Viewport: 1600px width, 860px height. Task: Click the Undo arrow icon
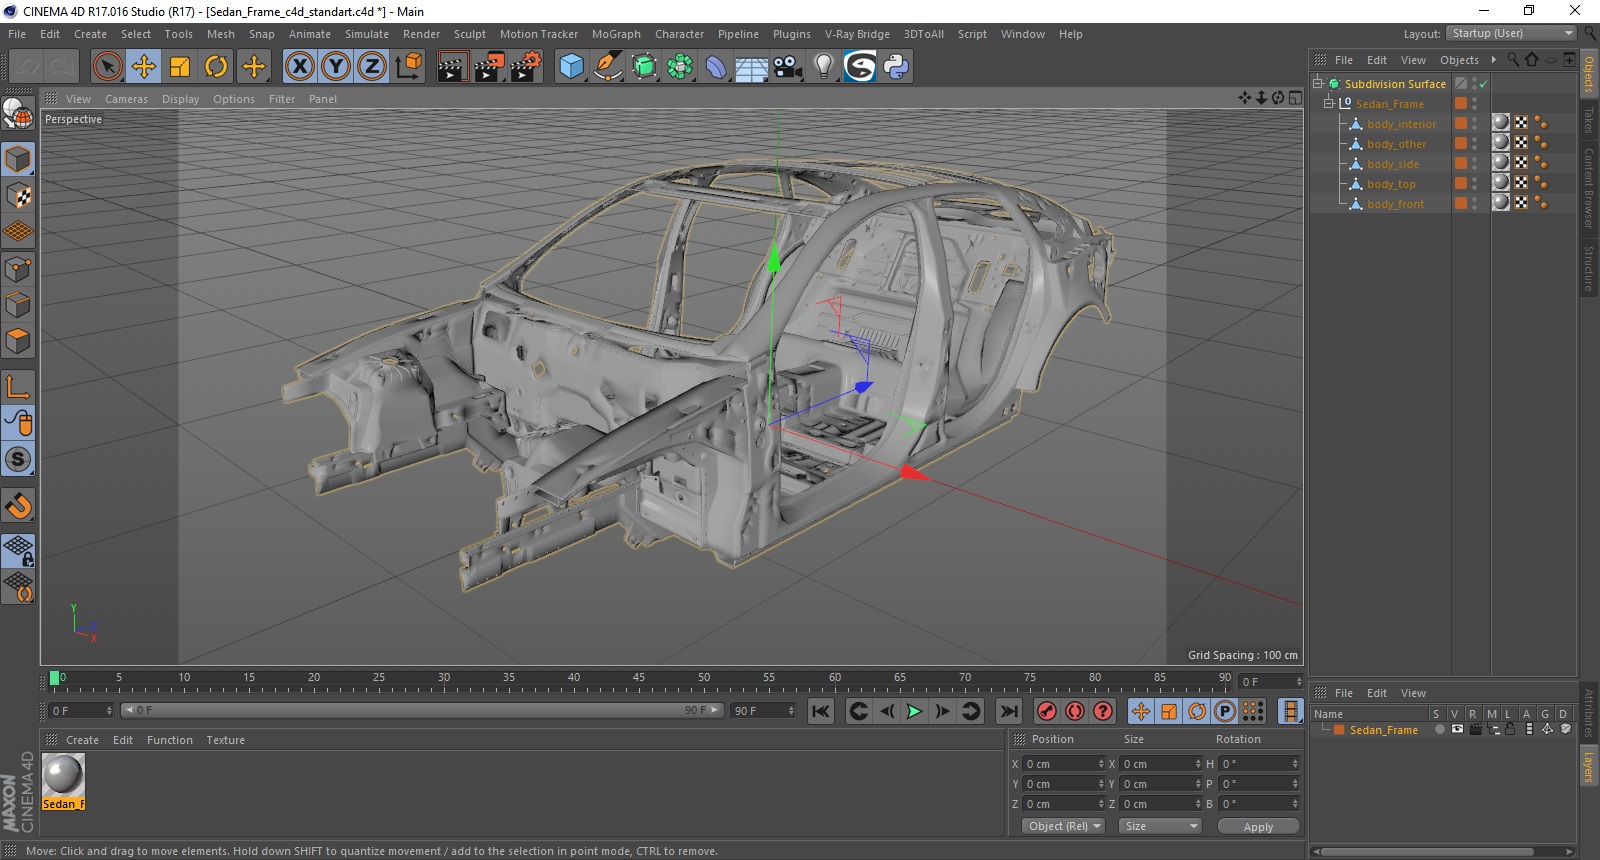(x=26, y=67)
